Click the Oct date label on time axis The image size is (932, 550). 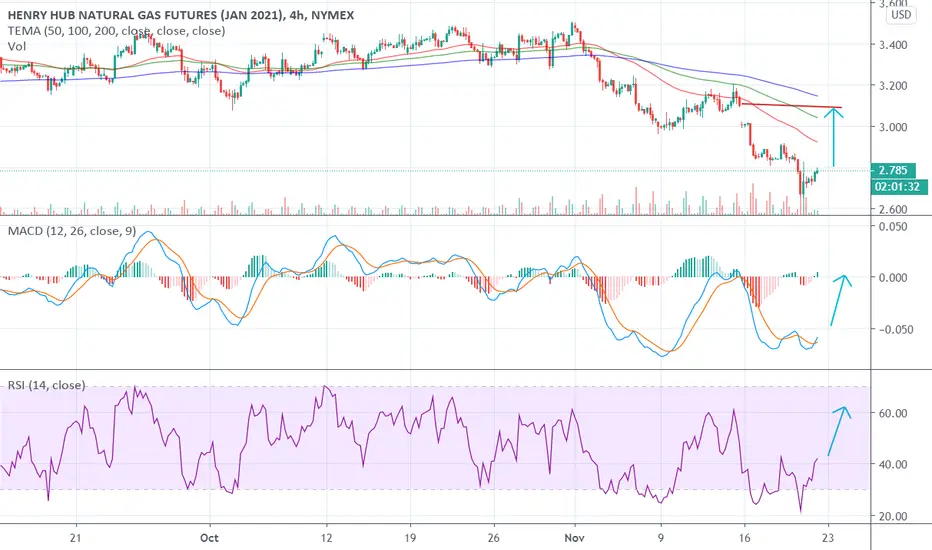[209, 538]
